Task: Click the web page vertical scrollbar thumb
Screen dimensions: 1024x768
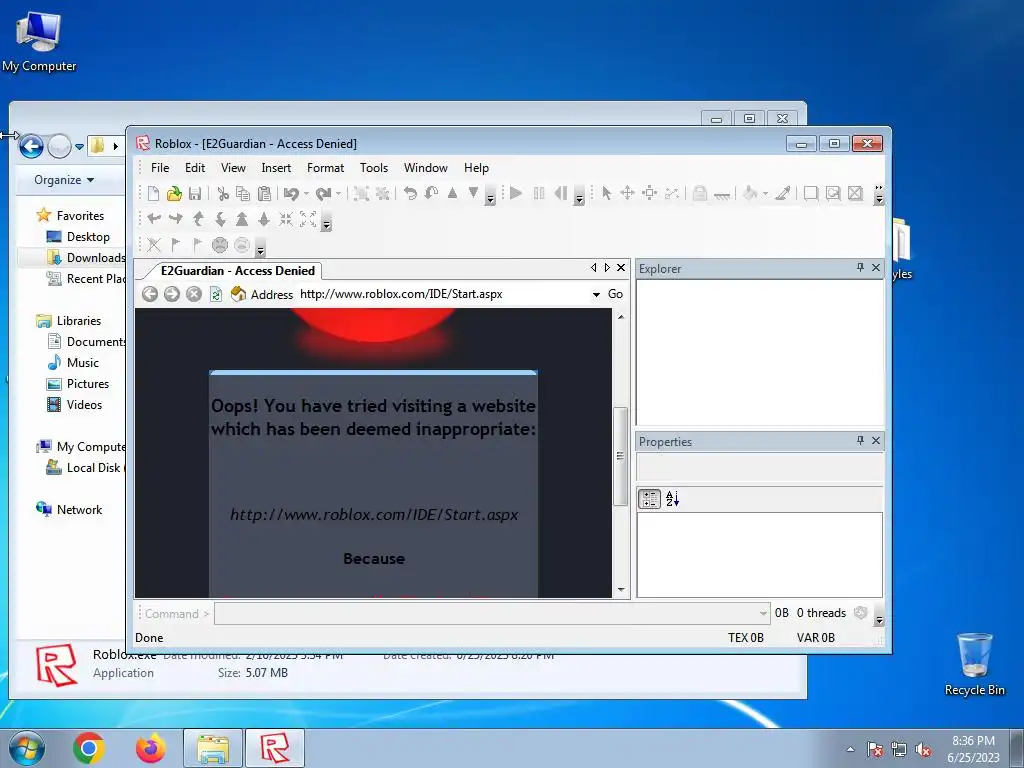Action: click(x=620, y=456)
